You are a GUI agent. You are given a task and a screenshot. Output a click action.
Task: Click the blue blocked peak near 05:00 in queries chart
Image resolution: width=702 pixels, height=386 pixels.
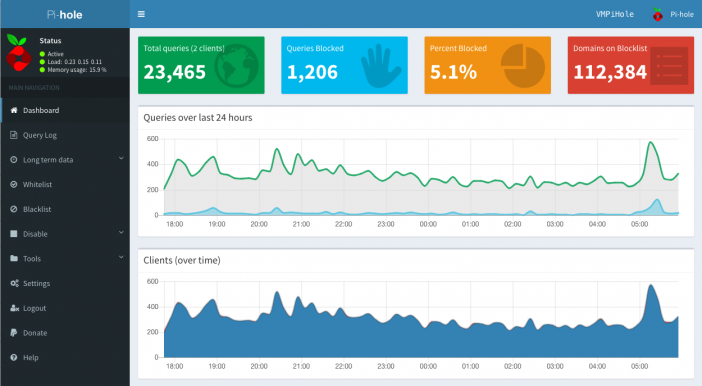click(657, 200)
